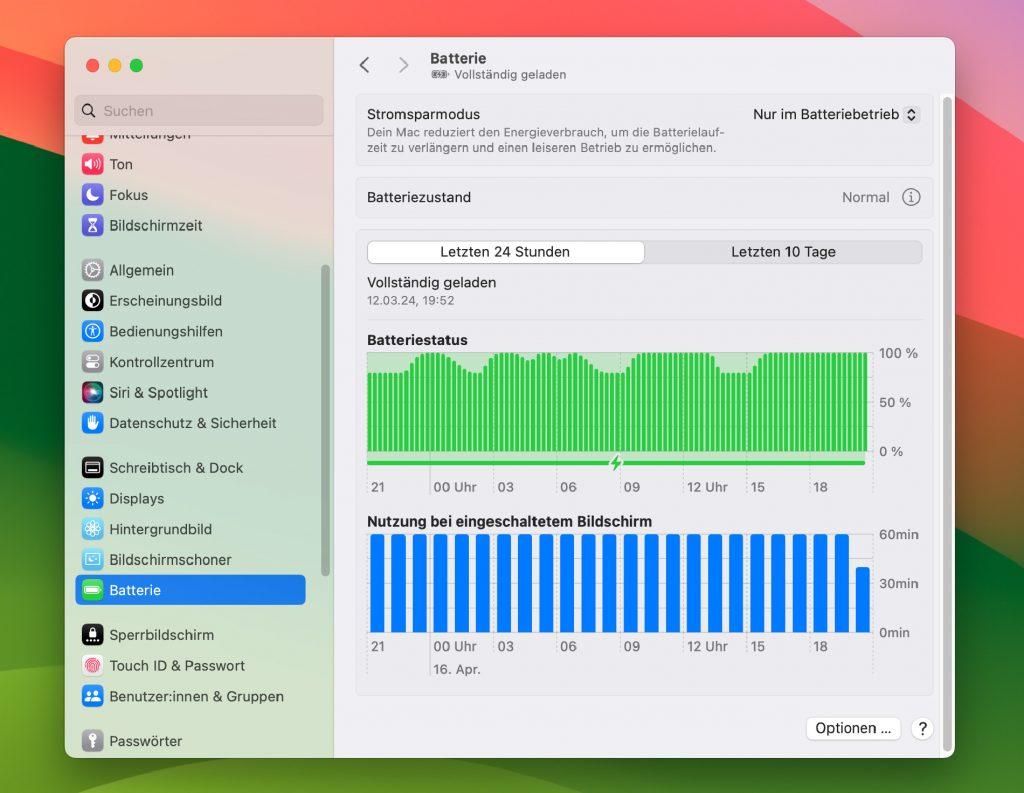Click the main pane scrollbar
Viewport: 1024px width, 793px height.
pyautogui.click(x=947, y=424)
